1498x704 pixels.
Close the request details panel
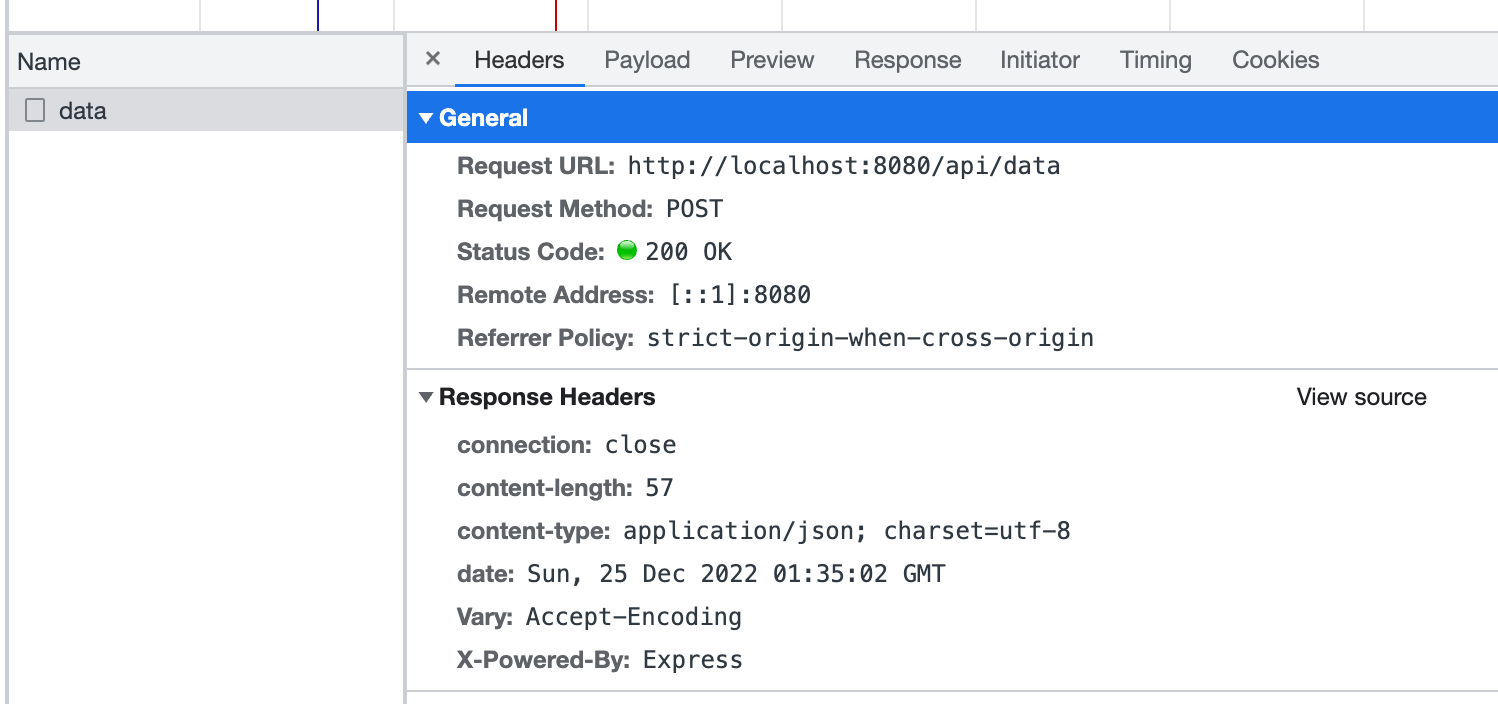point(433,59)
